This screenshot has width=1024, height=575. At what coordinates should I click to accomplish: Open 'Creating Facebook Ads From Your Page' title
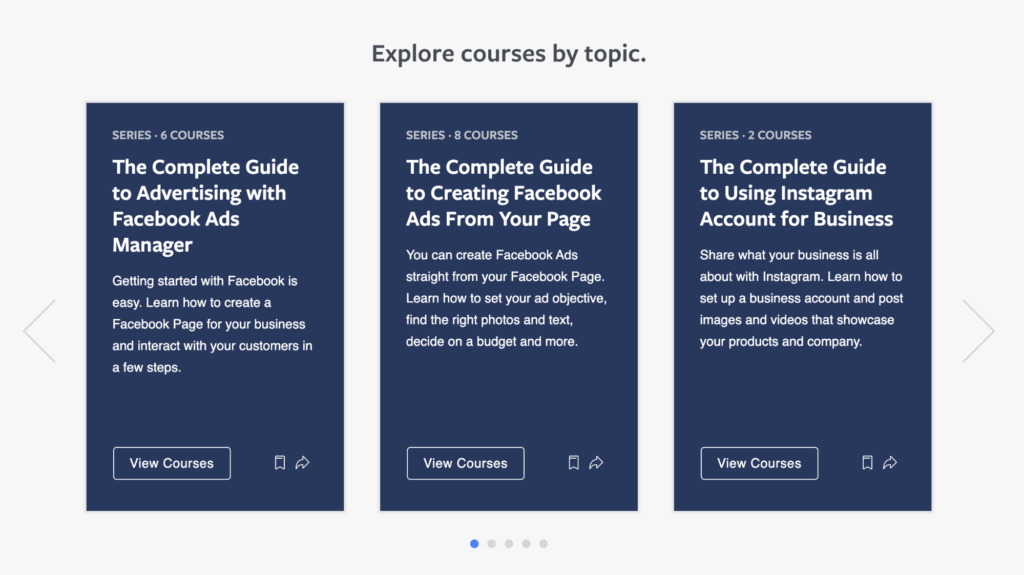(x=504, y=193)
